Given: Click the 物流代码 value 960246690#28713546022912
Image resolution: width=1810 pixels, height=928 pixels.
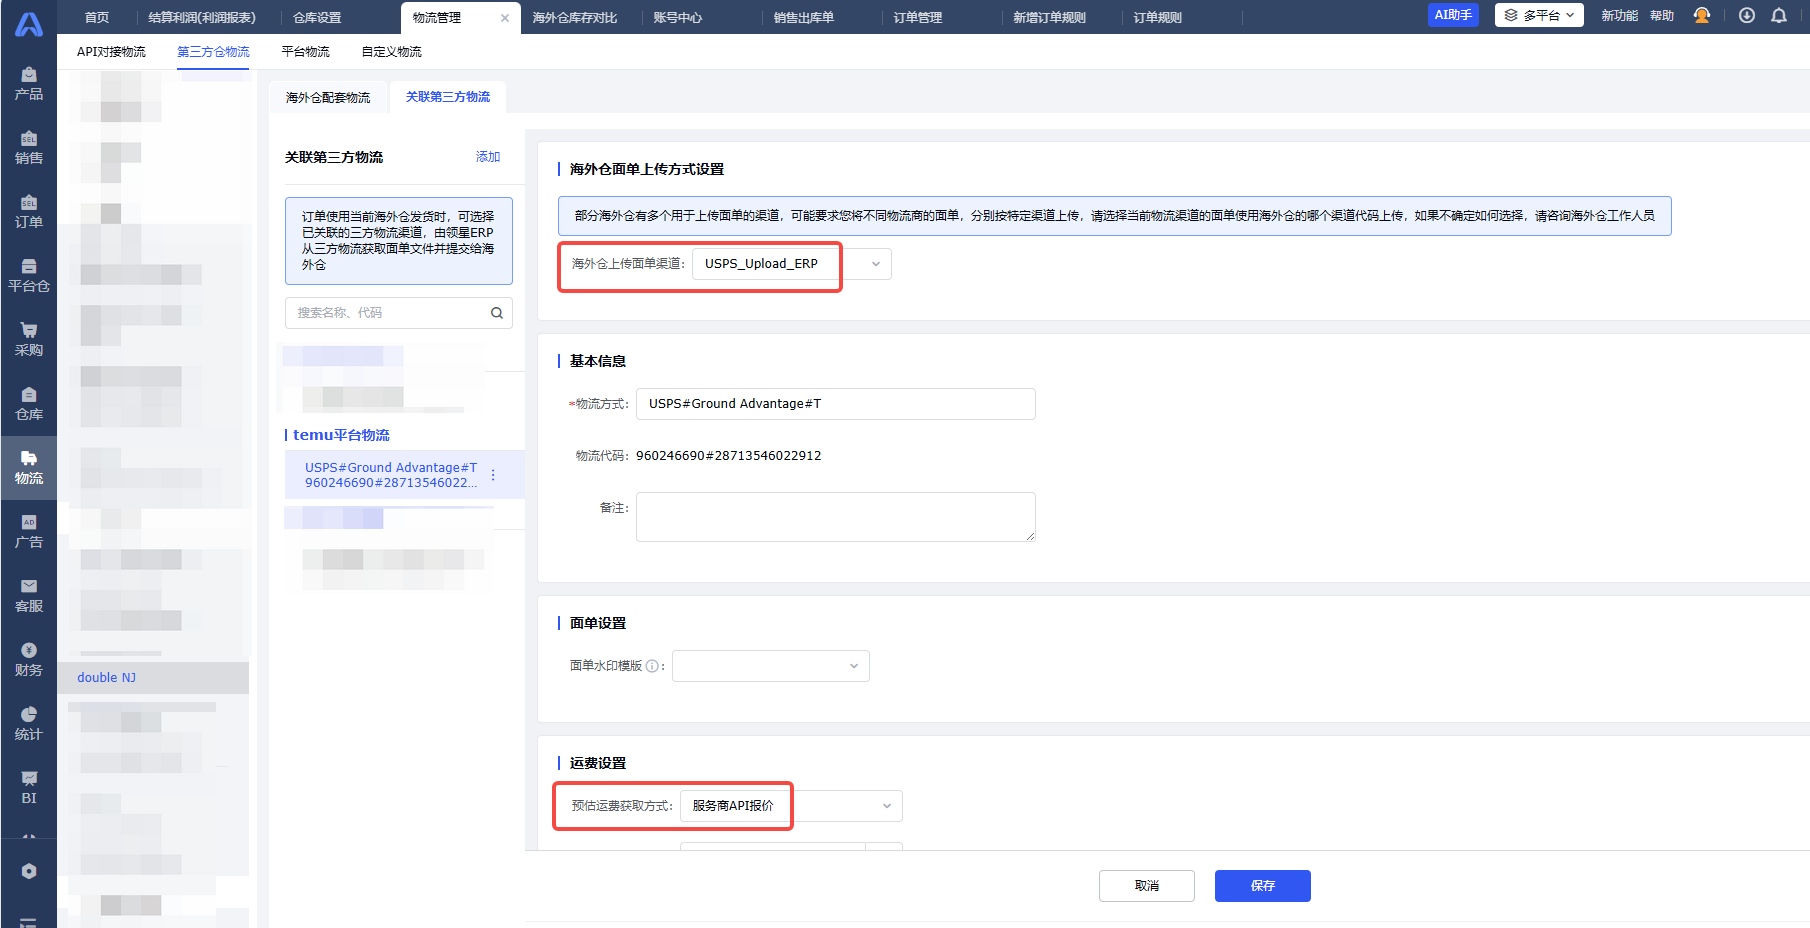Looking at the screenshot, I should click(729, 456).
